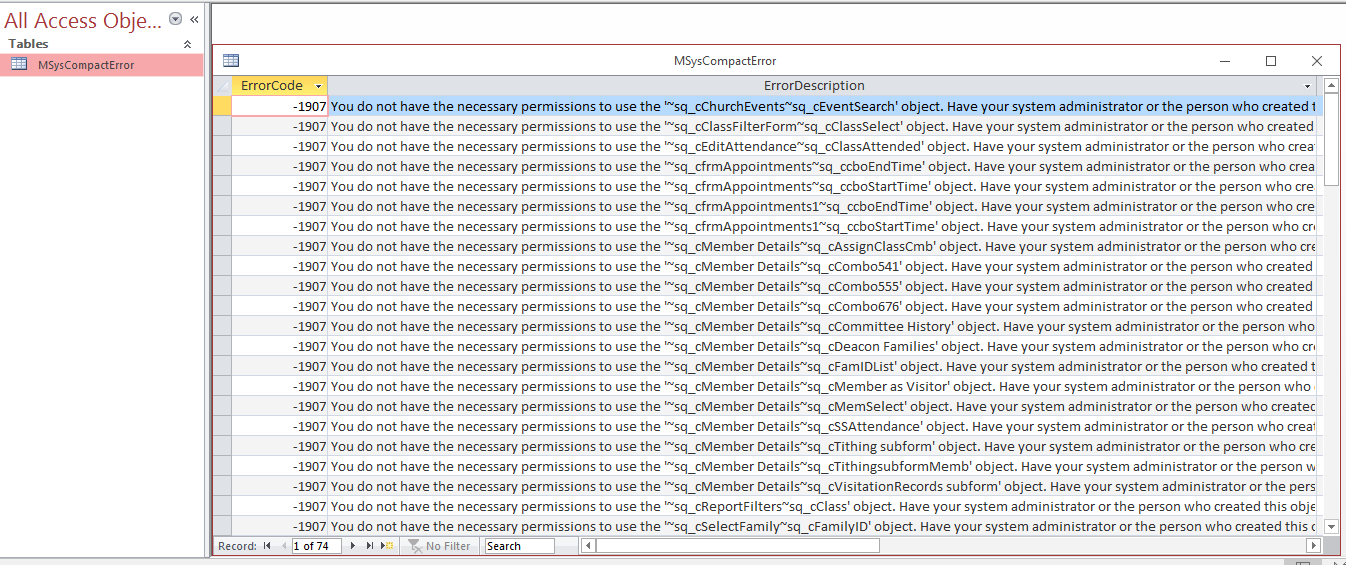Image resolution: width=1346 pixels, height=565 pixels.
Task: Open the All Access Objects navigation menu
Action: point(176,19)
